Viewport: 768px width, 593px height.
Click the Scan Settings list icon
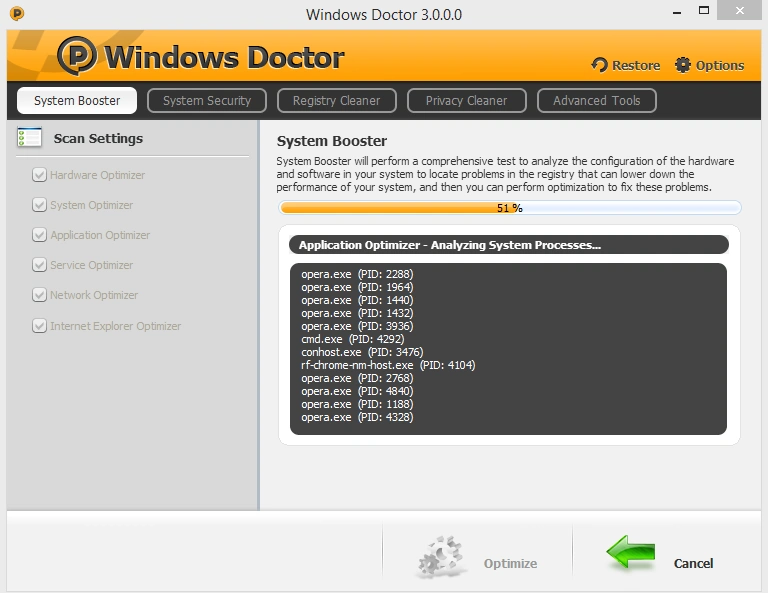(29, 137)
